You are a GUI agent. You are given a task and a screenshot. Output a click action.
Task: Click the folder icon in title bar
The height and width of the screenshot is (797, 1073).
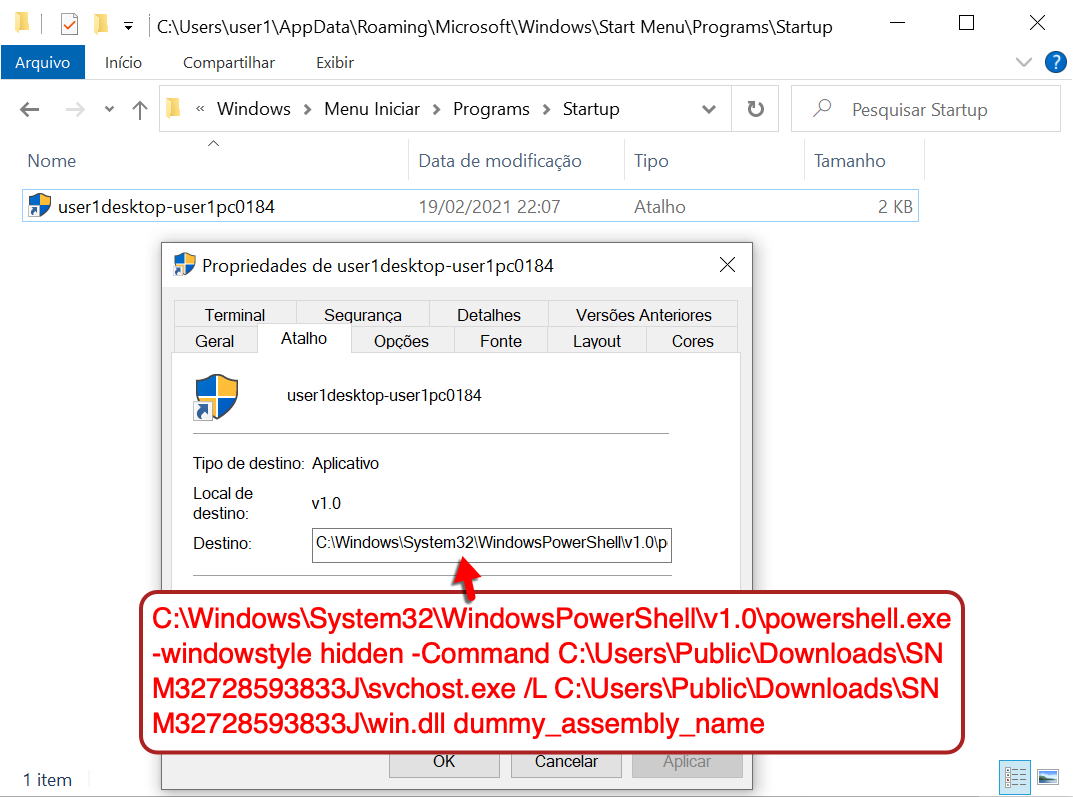tap(23, 23)
